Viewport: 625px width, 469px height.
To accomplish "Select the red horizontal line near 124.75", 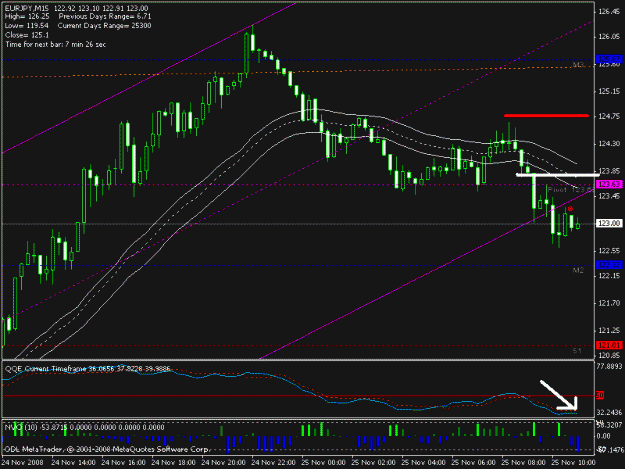I will click(x=546, y=116).
